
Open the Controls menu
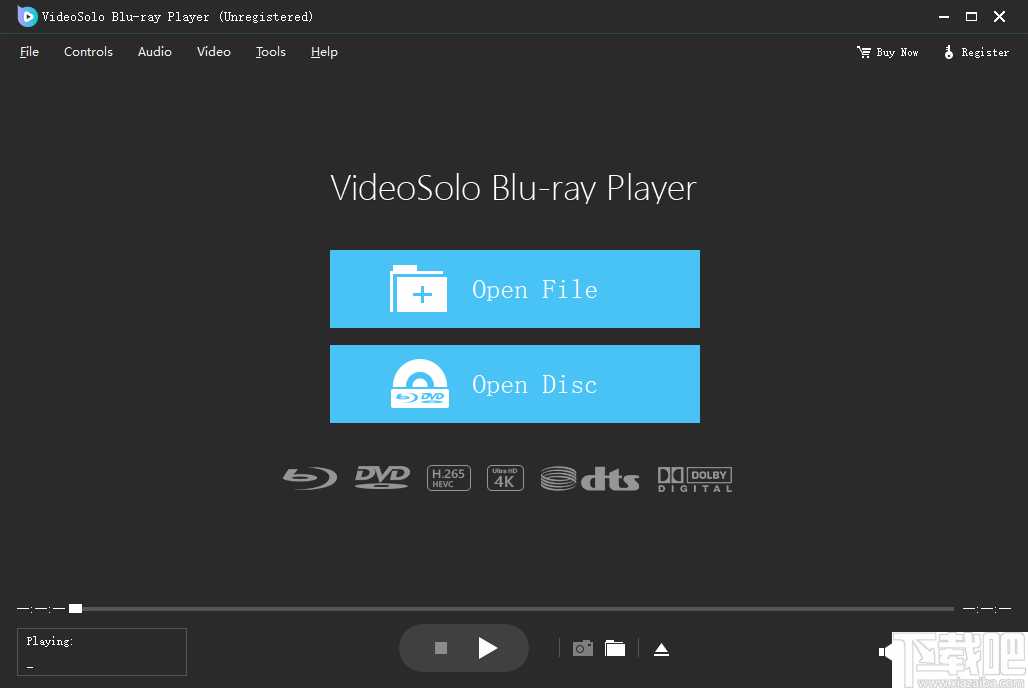pos(88,52)
